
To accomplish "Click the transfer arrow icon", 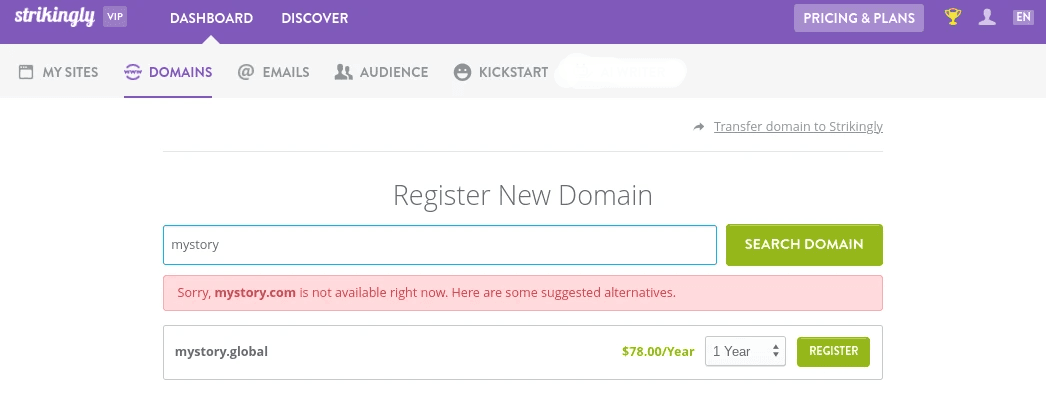I will click(x=698, y=127).
